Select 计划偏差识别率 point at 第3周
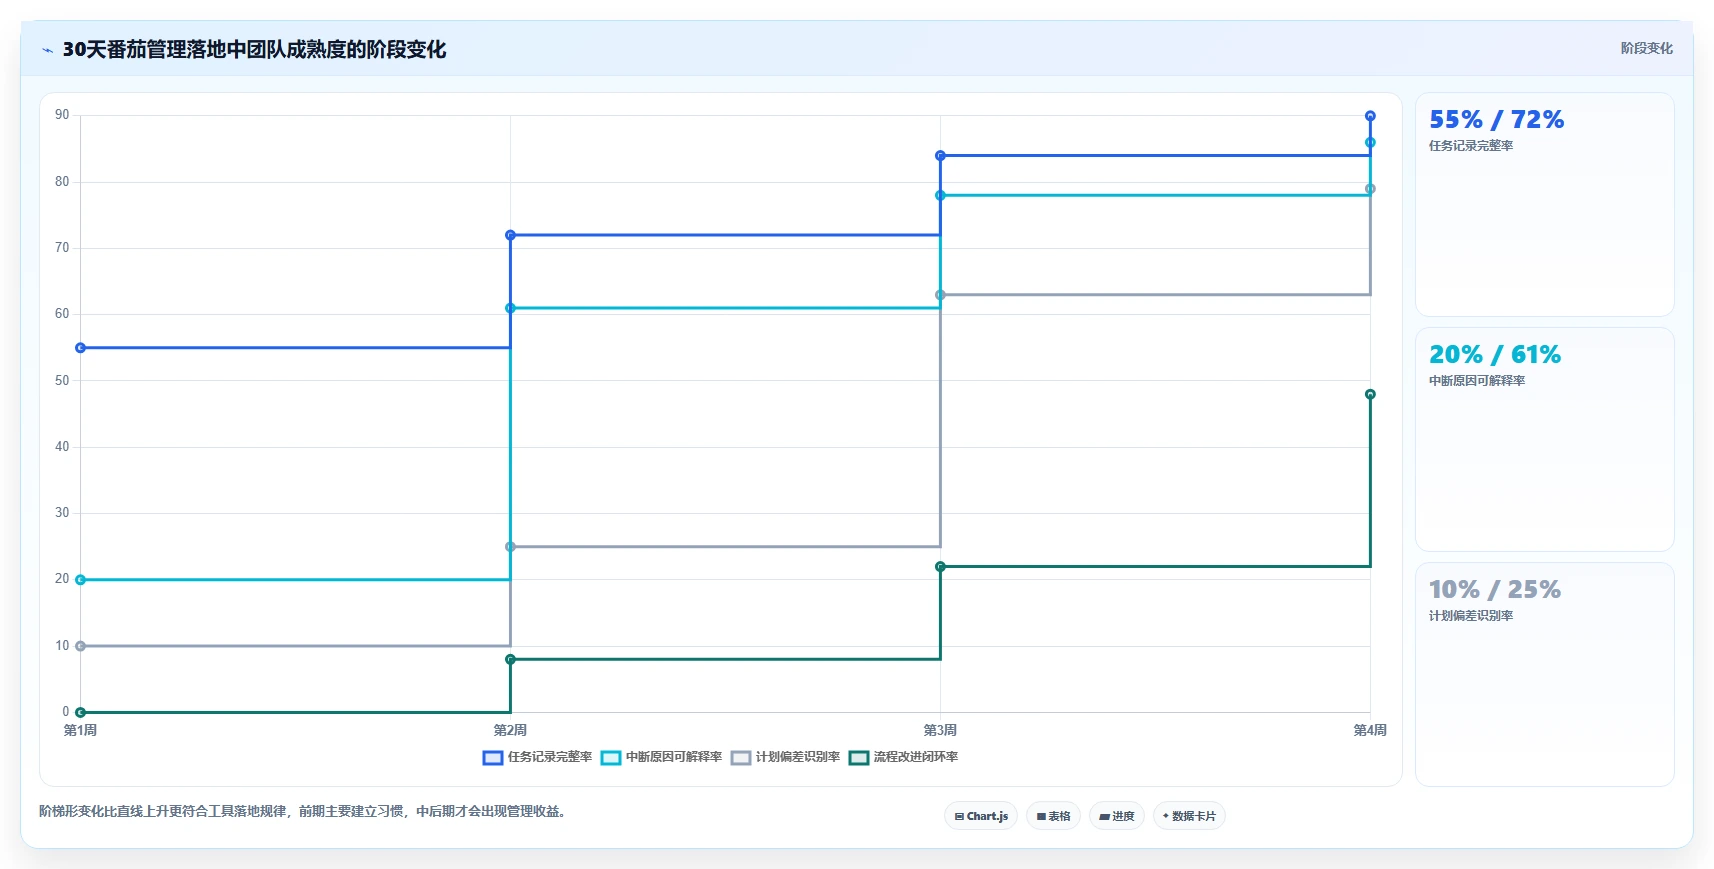The width and height of the screenshot is (1714, 869). coord(940,295)
